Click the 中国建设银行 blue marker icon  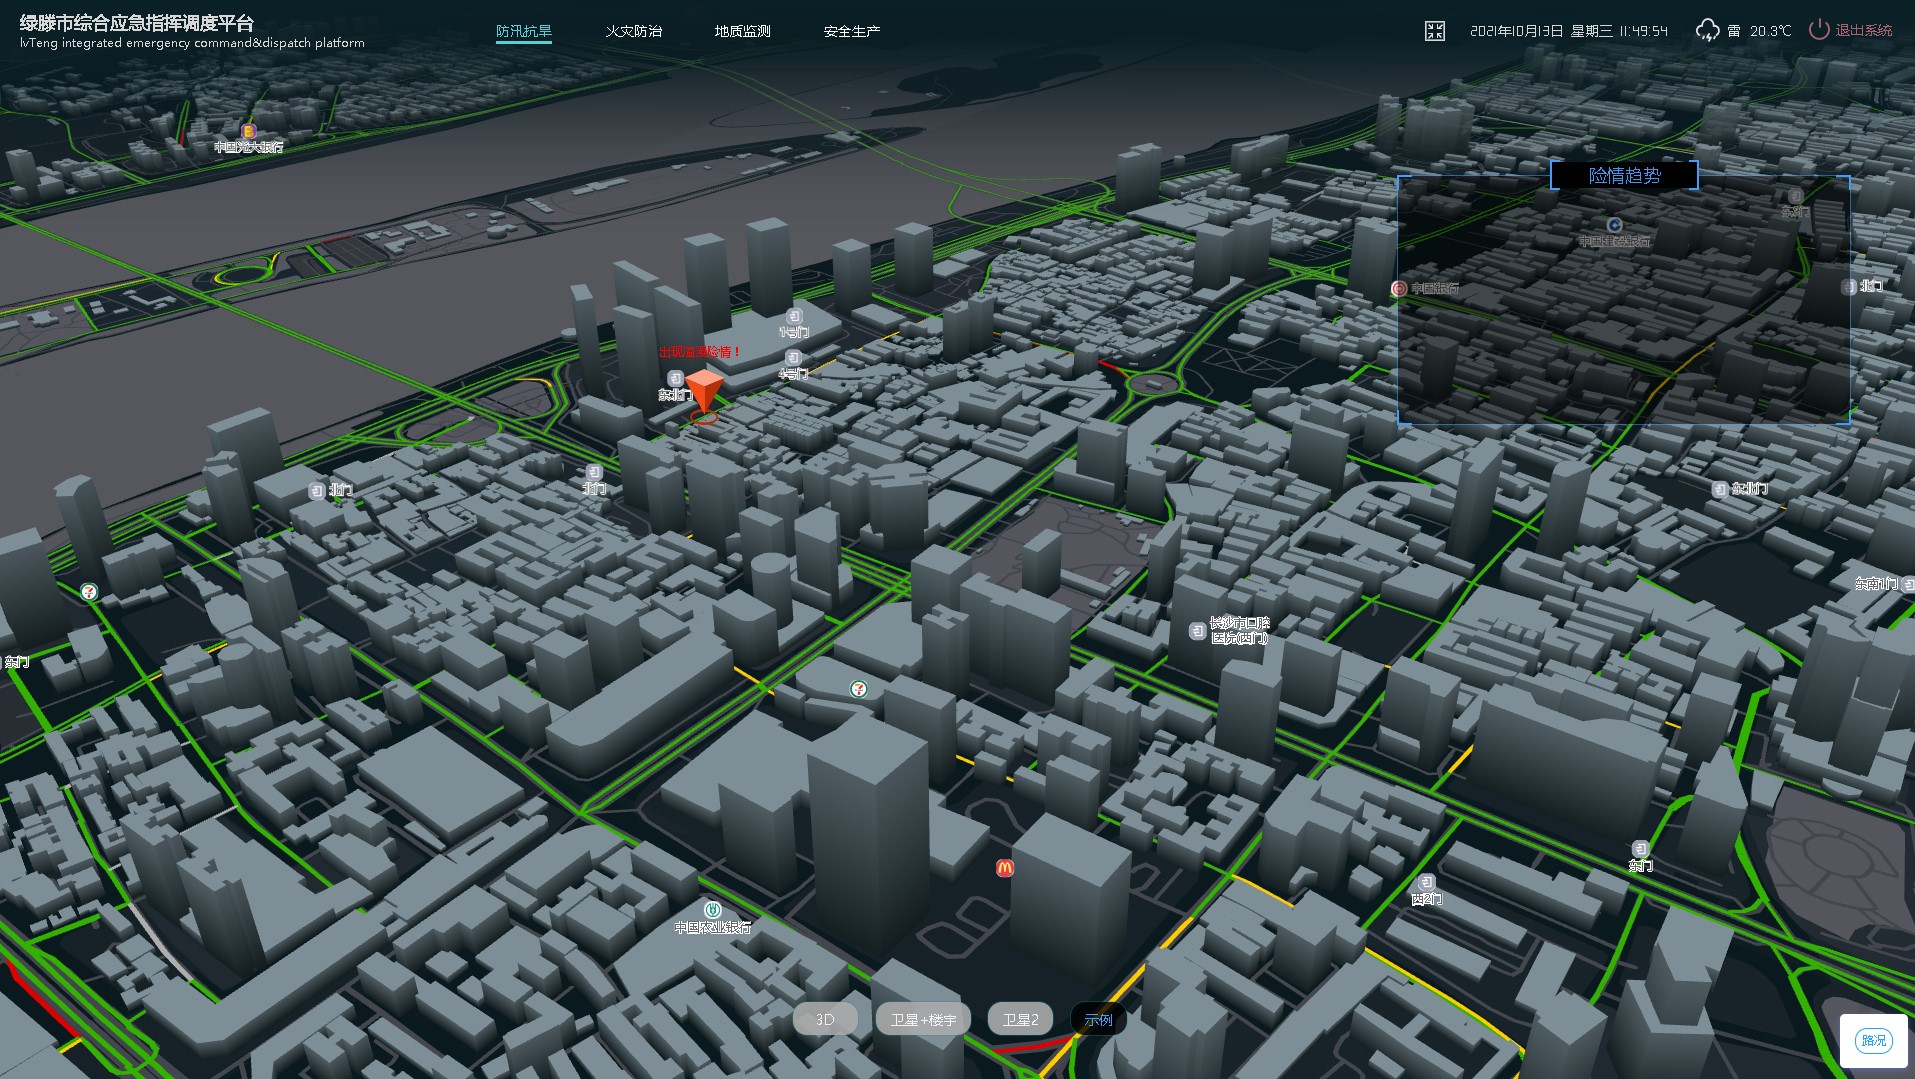(x=1614, y=225)
